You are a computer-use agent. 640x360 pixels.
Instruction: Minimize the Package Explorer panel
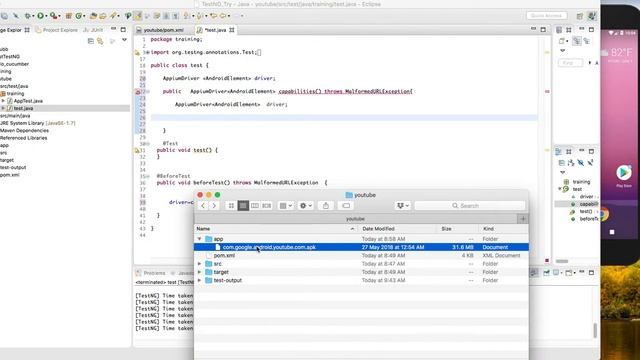[x=113, y=29]
